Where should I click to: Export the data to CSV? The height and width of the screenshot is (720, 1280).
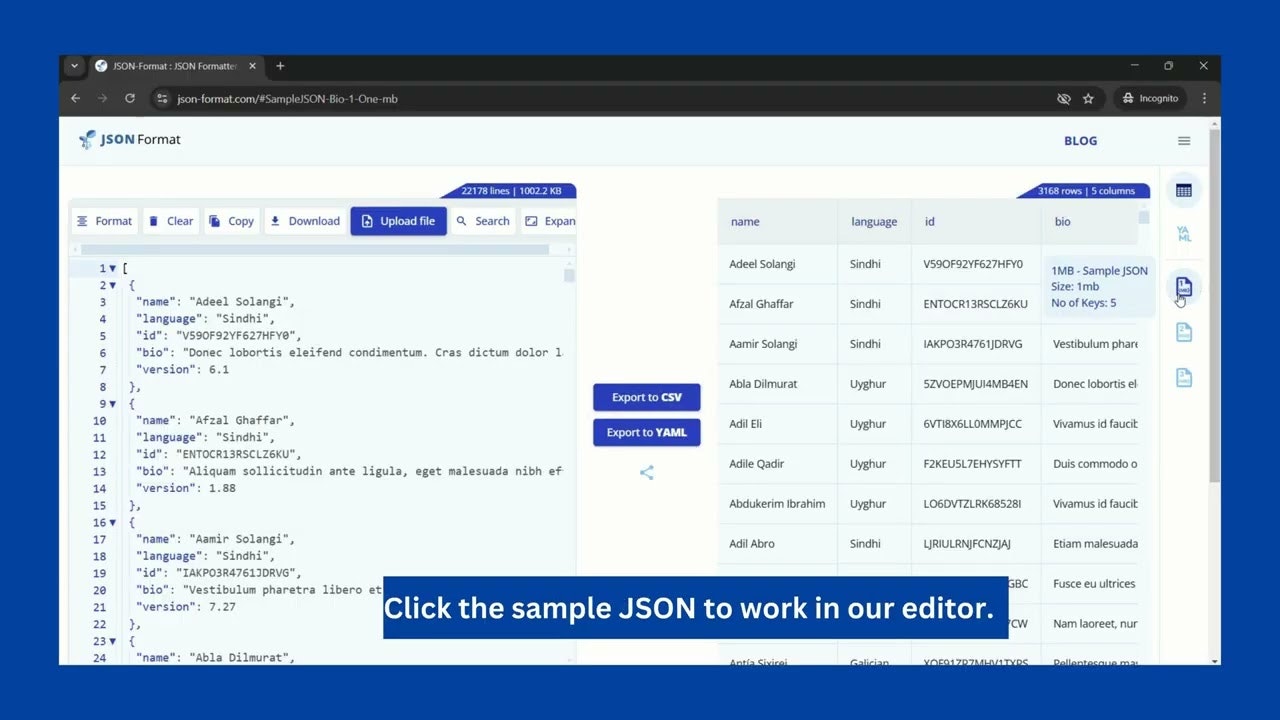click(x=646, y=396)
